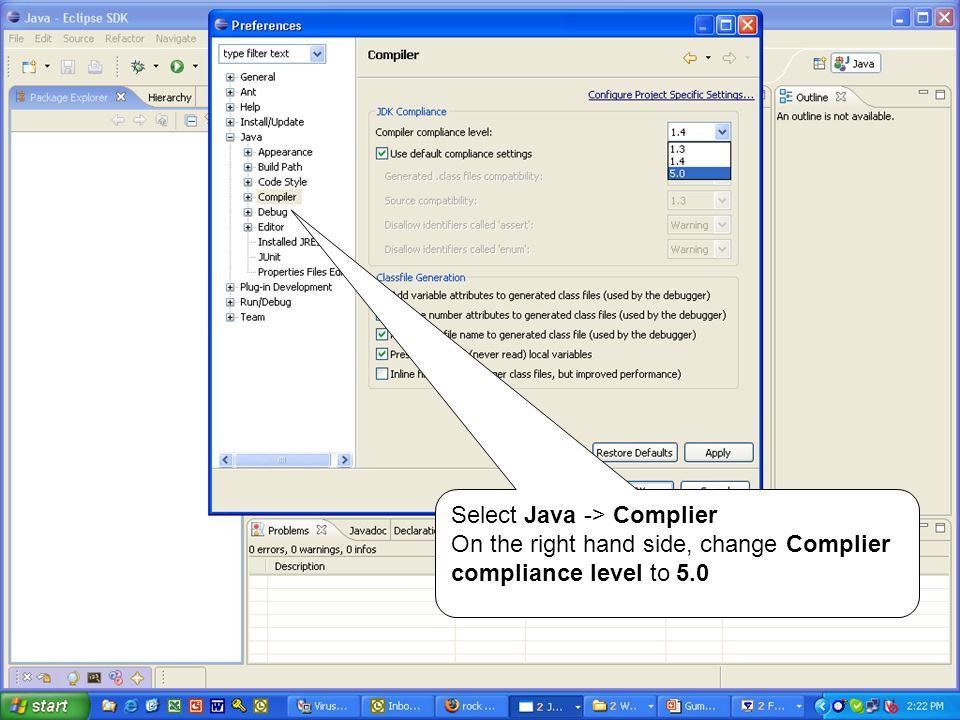960x720 pixels.
Task: Expand the Build Path tree node
Action: 248,167
